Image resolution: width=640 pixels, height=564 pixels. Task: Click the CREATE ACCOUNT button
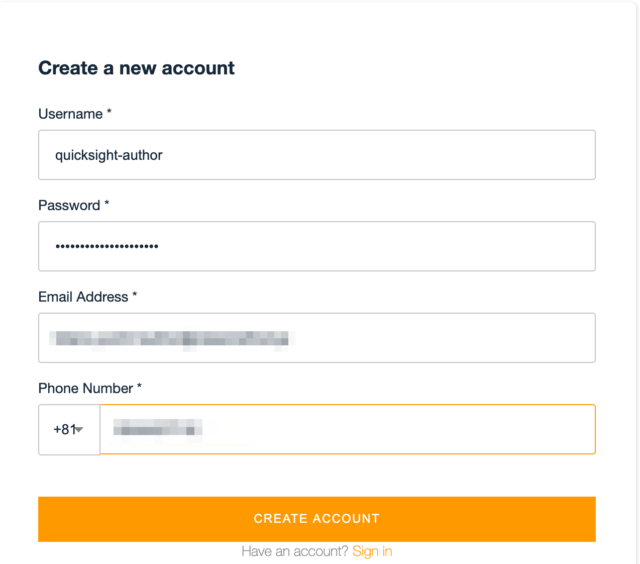click(317, 519)
